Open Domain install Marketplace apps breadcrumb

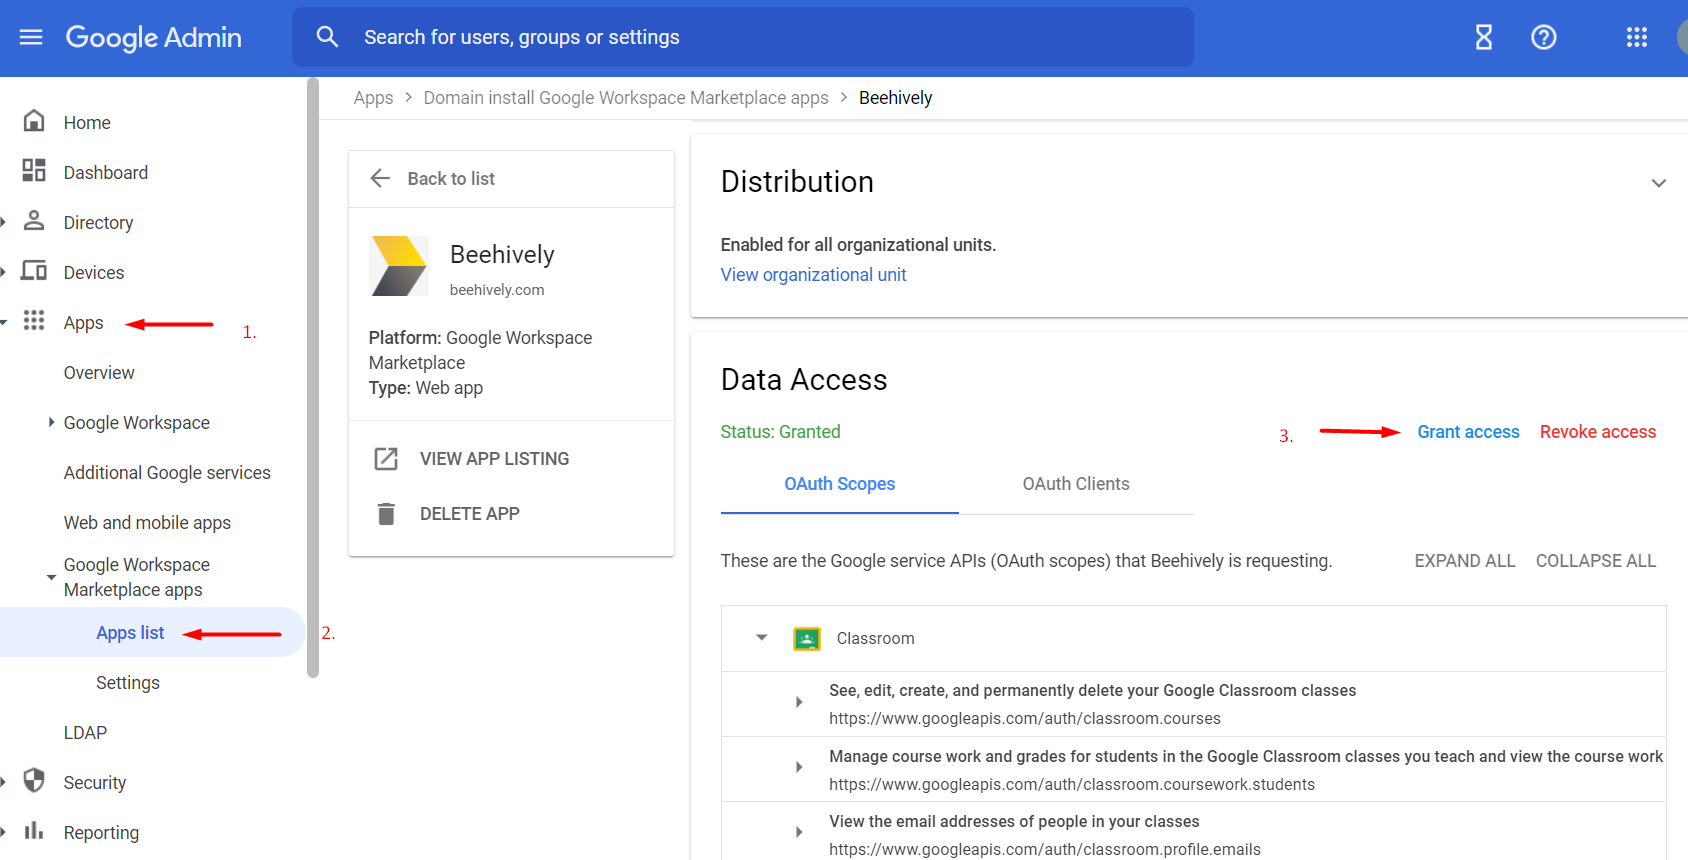coord(626,98)
